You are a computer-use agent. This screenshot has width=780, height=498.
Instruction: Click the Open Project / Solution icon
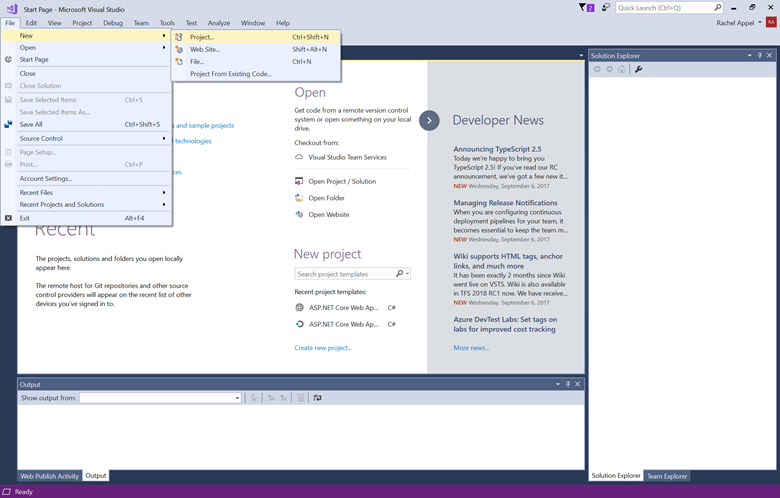(299, 181)
